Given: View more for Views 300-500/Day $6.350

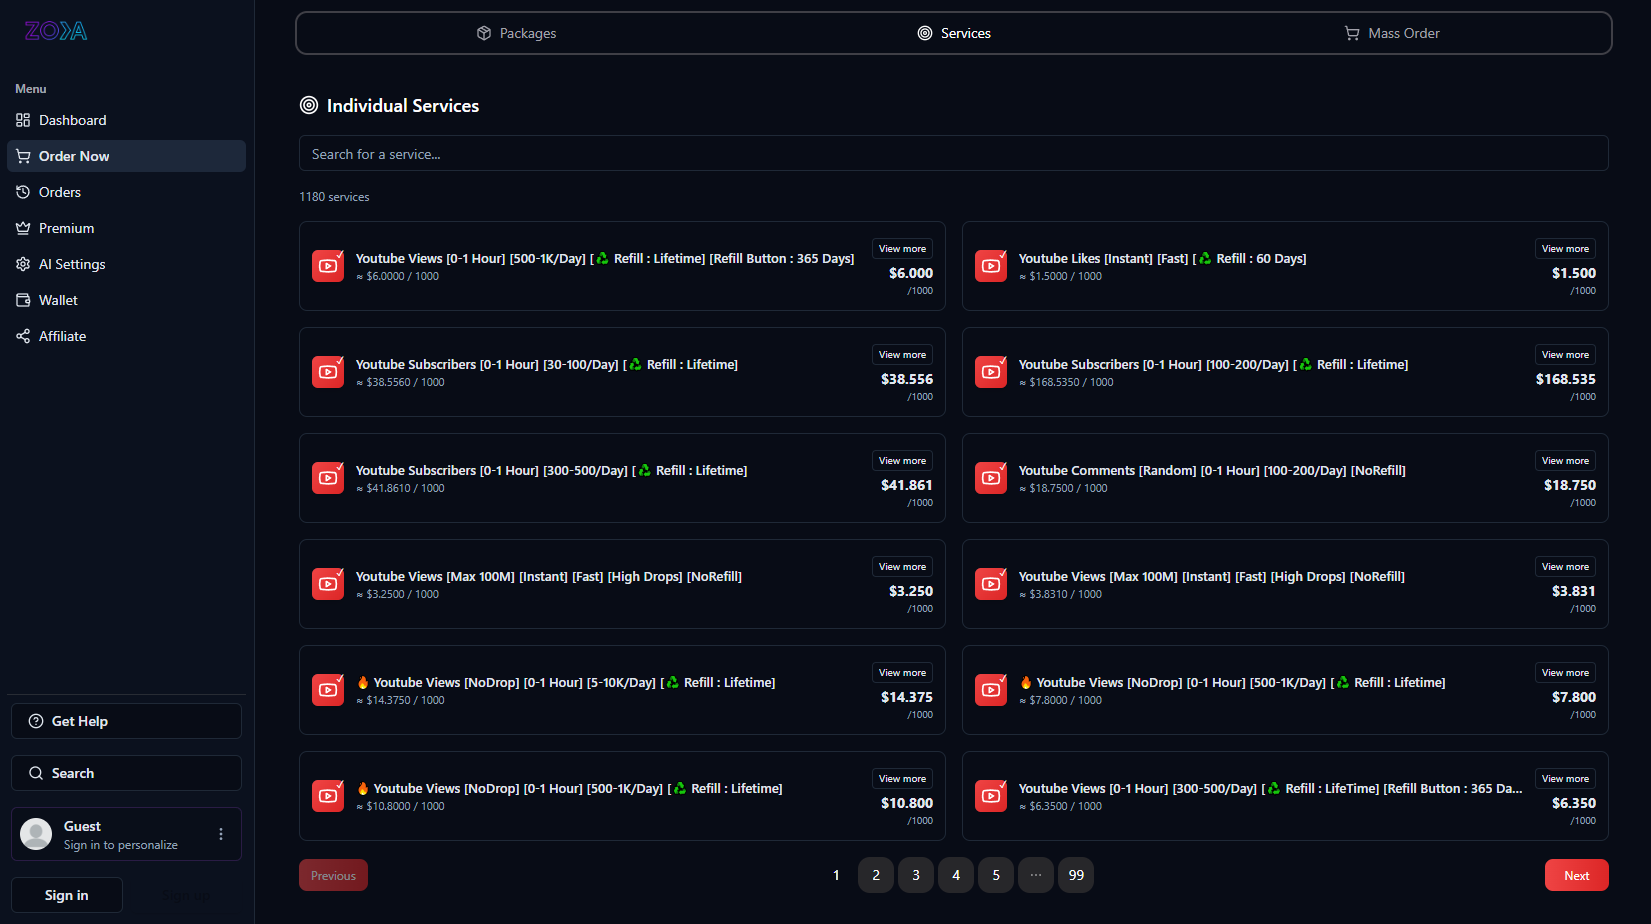Looking at the screenshot, I should click(1566, 779).
